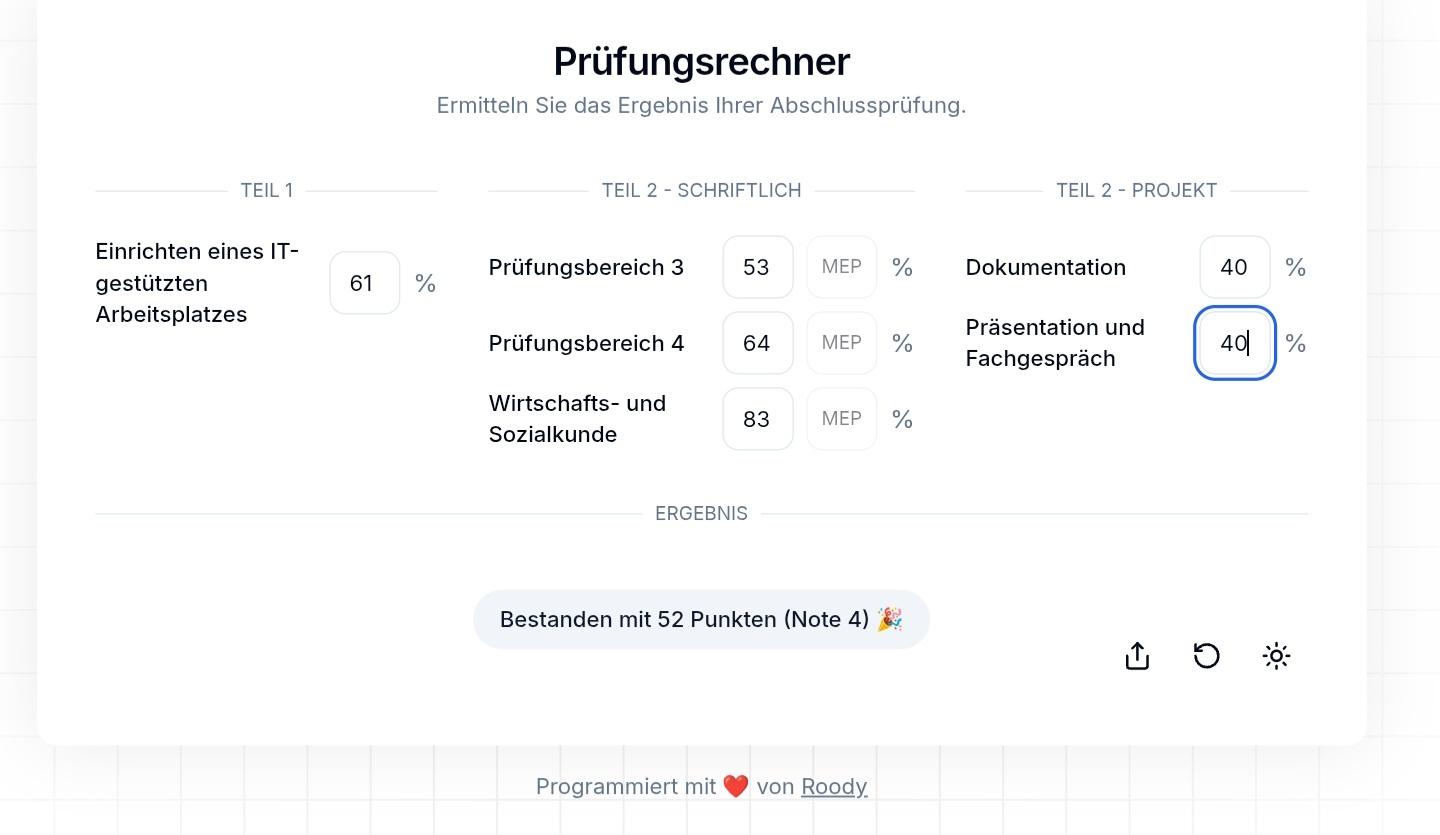
Task: Select the Dokumentation score field
Action: (1234, 267)
